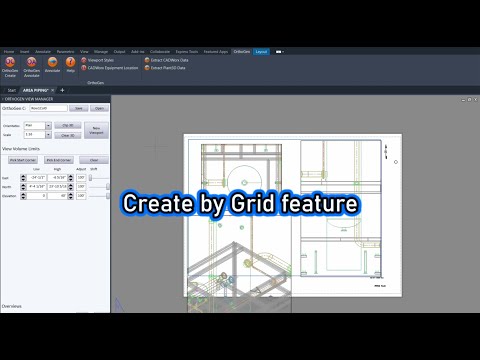Add a new drawing tab with plus
Image resolution: width=480 pixels, height=360 pixels.
click(62, 90)
